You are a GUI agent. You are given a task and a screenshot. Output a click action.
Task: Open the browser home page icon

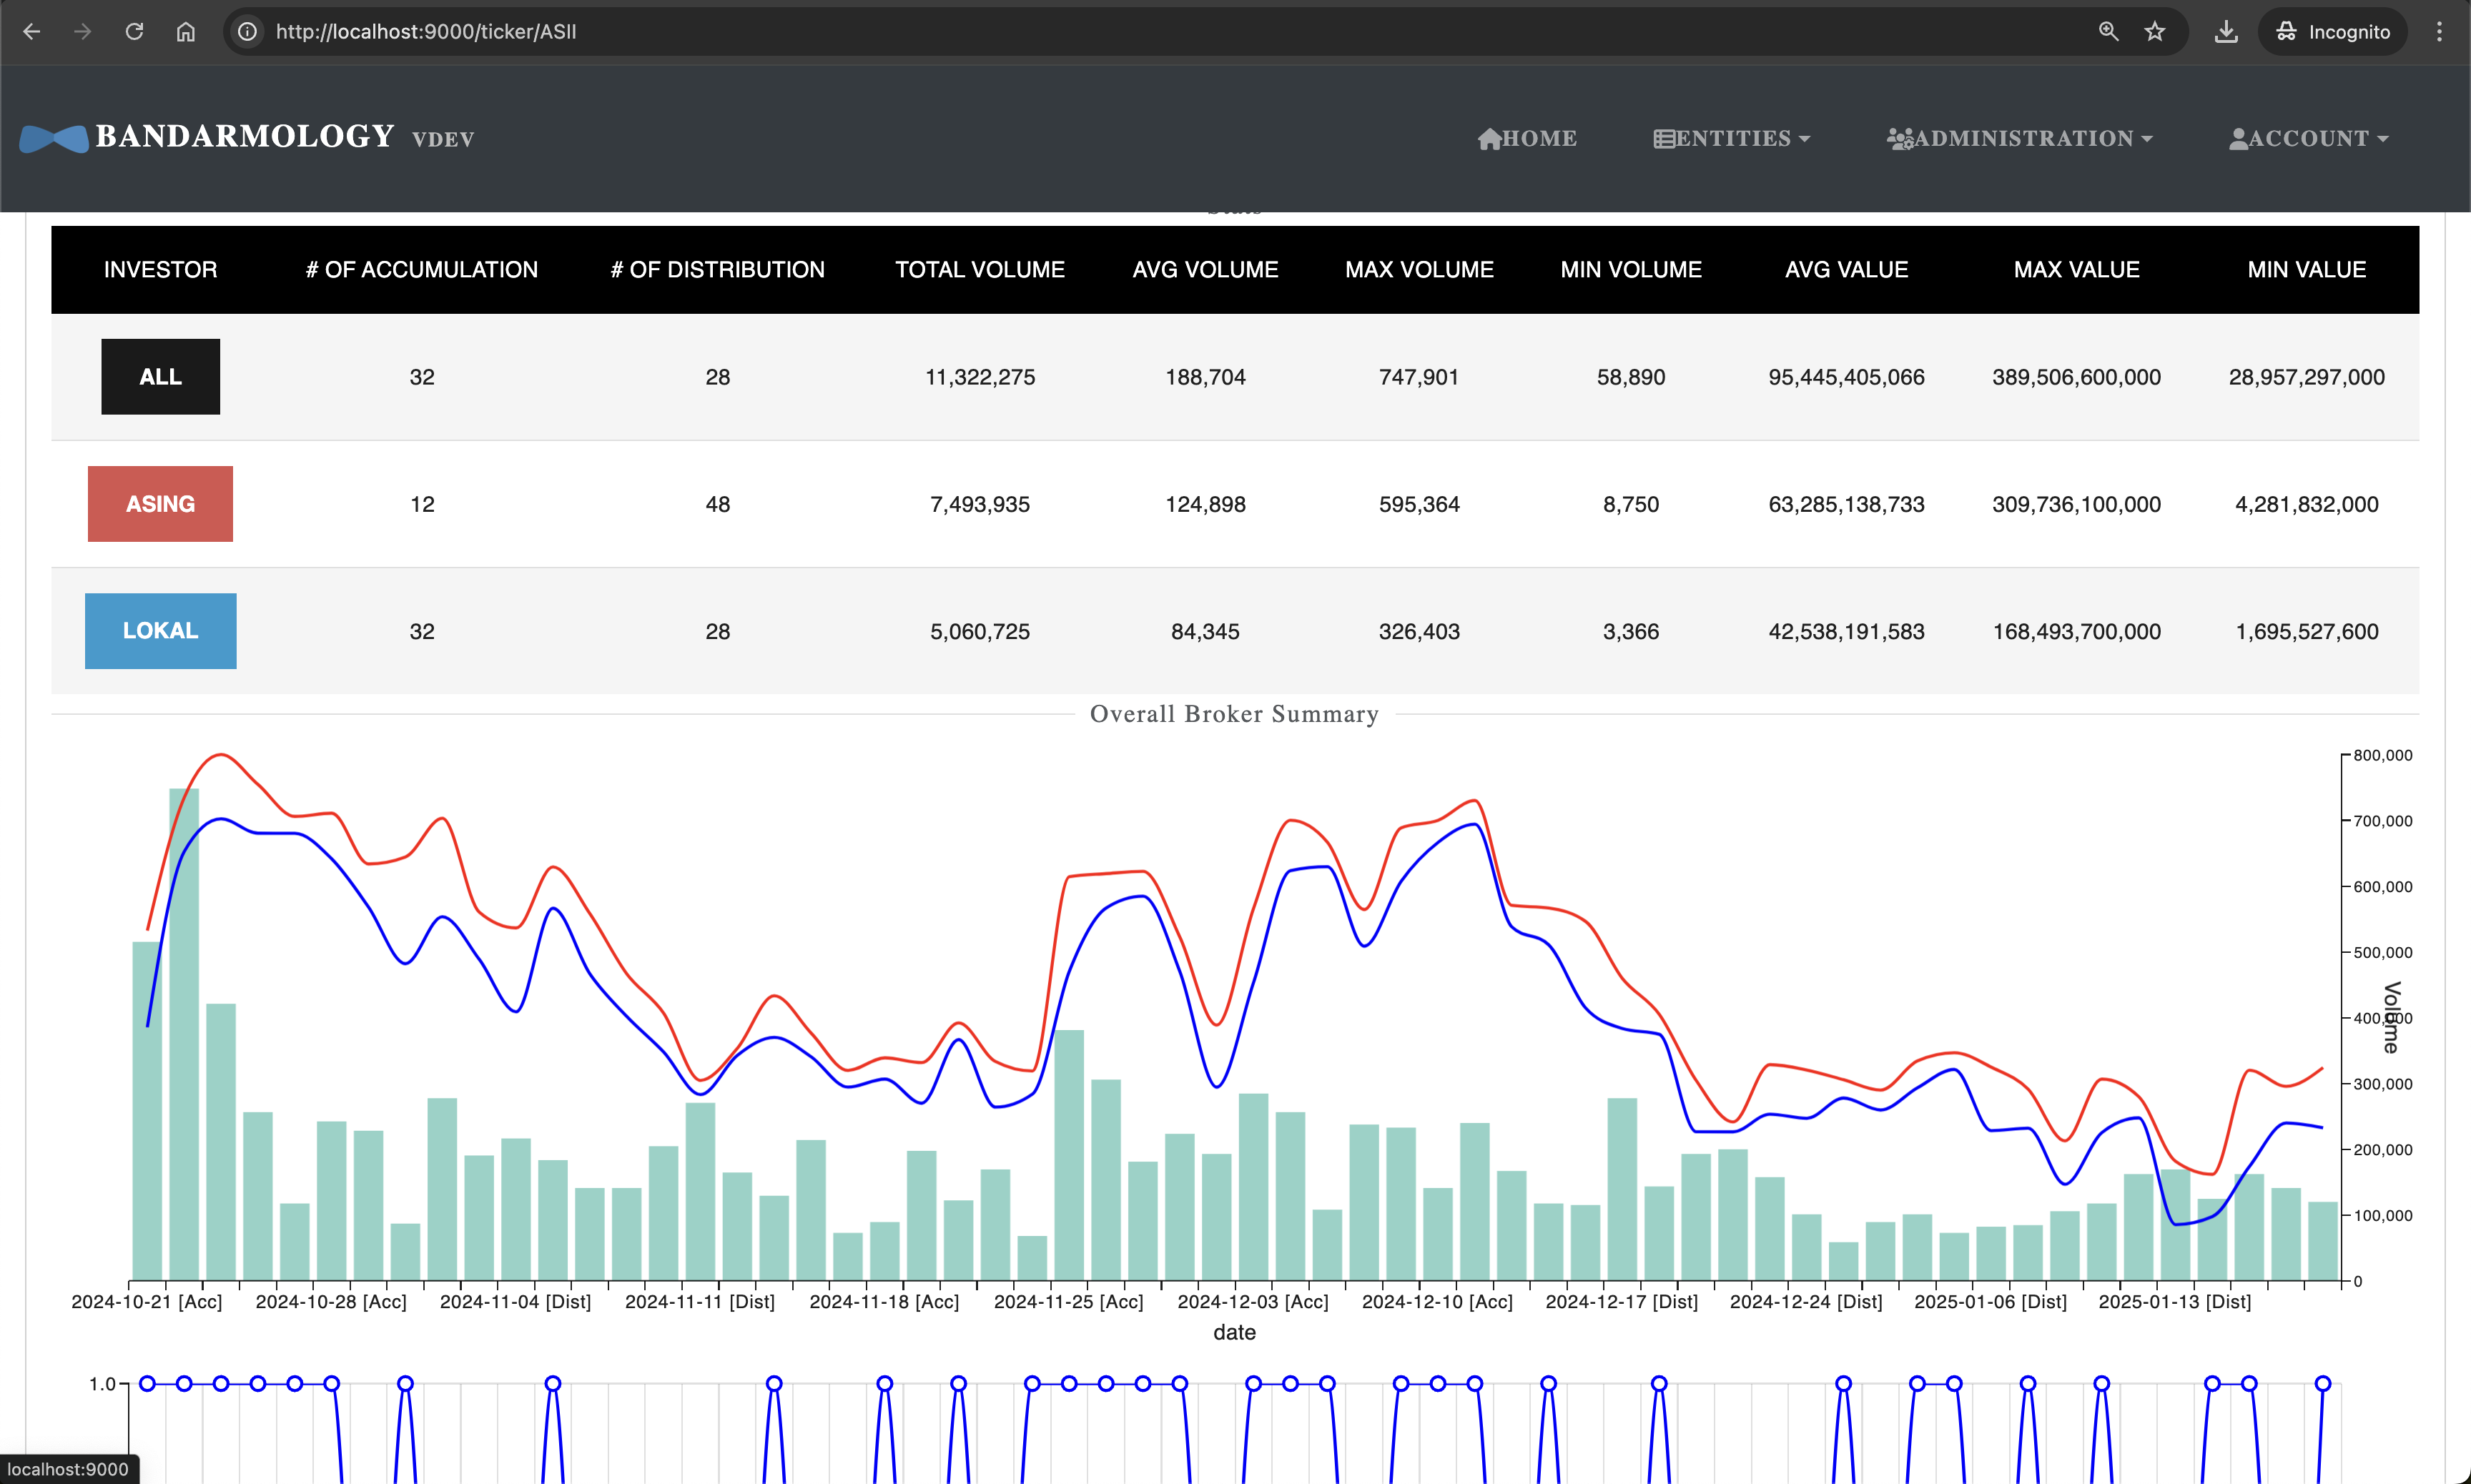point(186,31)
